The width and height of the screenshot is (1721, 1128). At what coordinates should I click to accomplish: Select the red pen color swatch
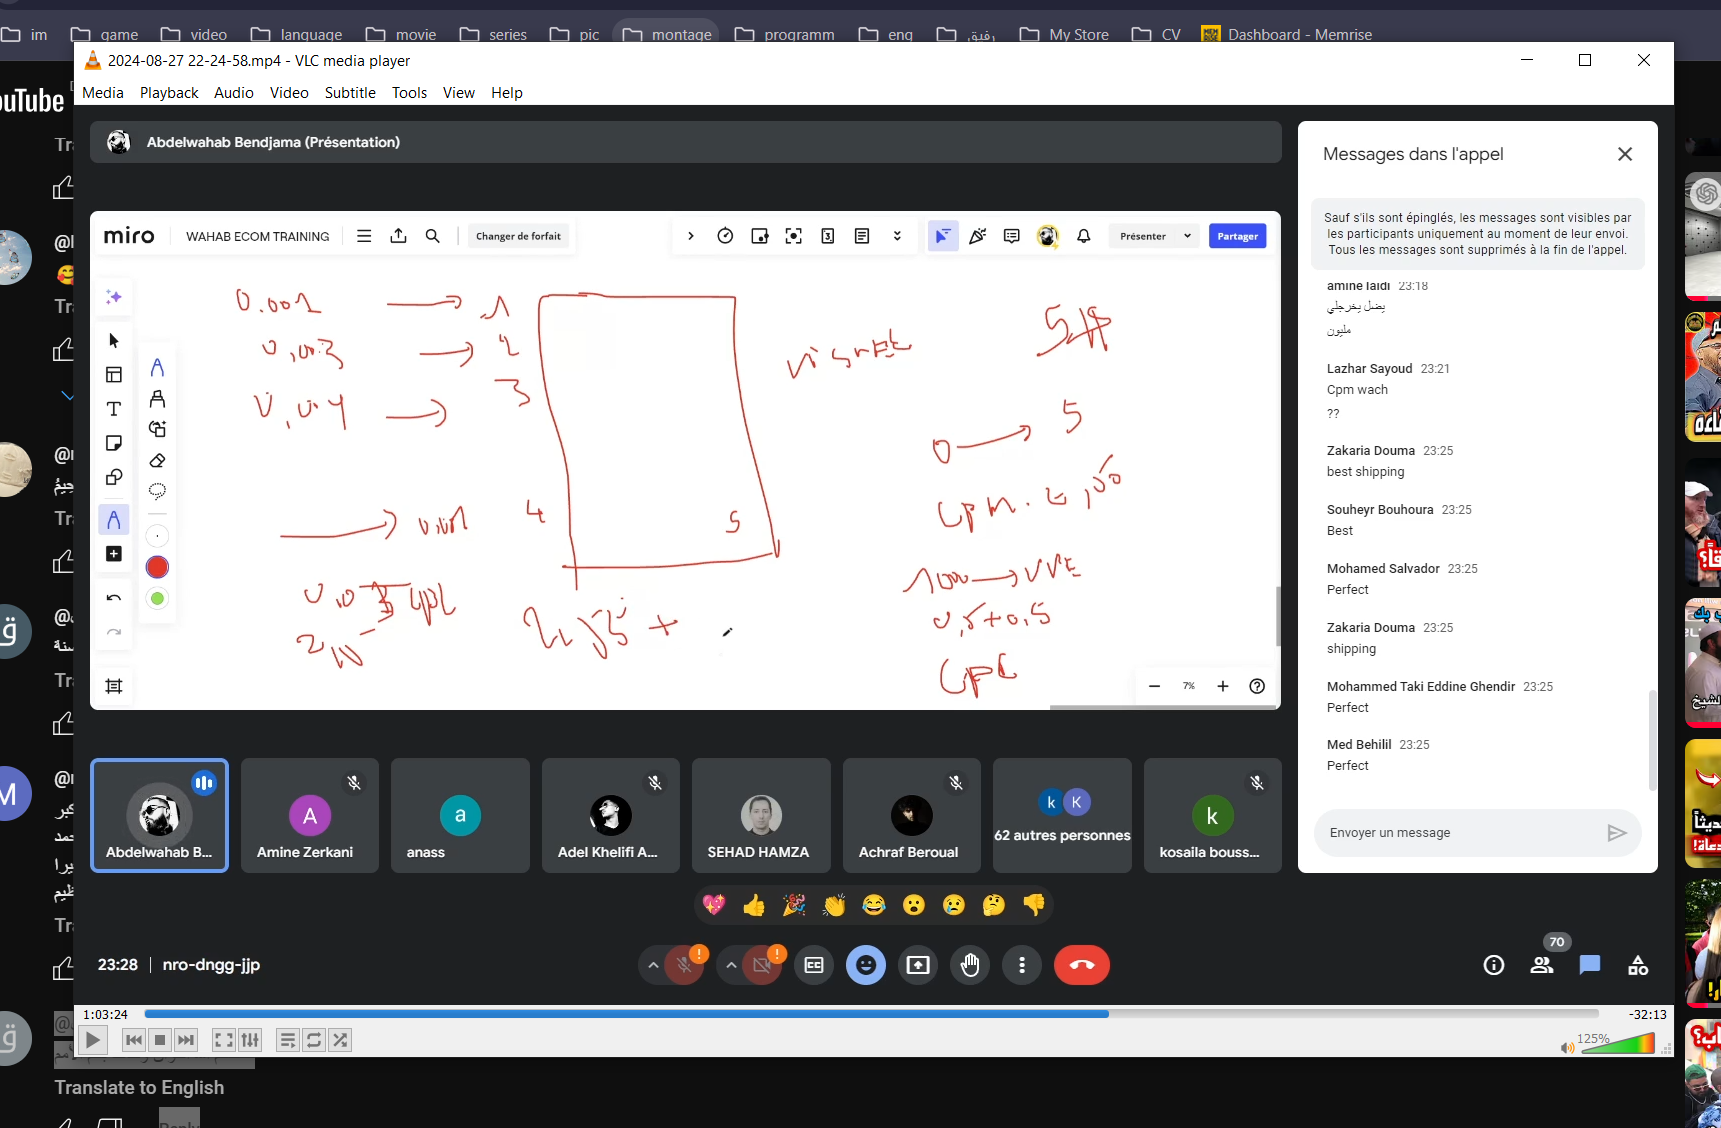click(x=157, y=567)
